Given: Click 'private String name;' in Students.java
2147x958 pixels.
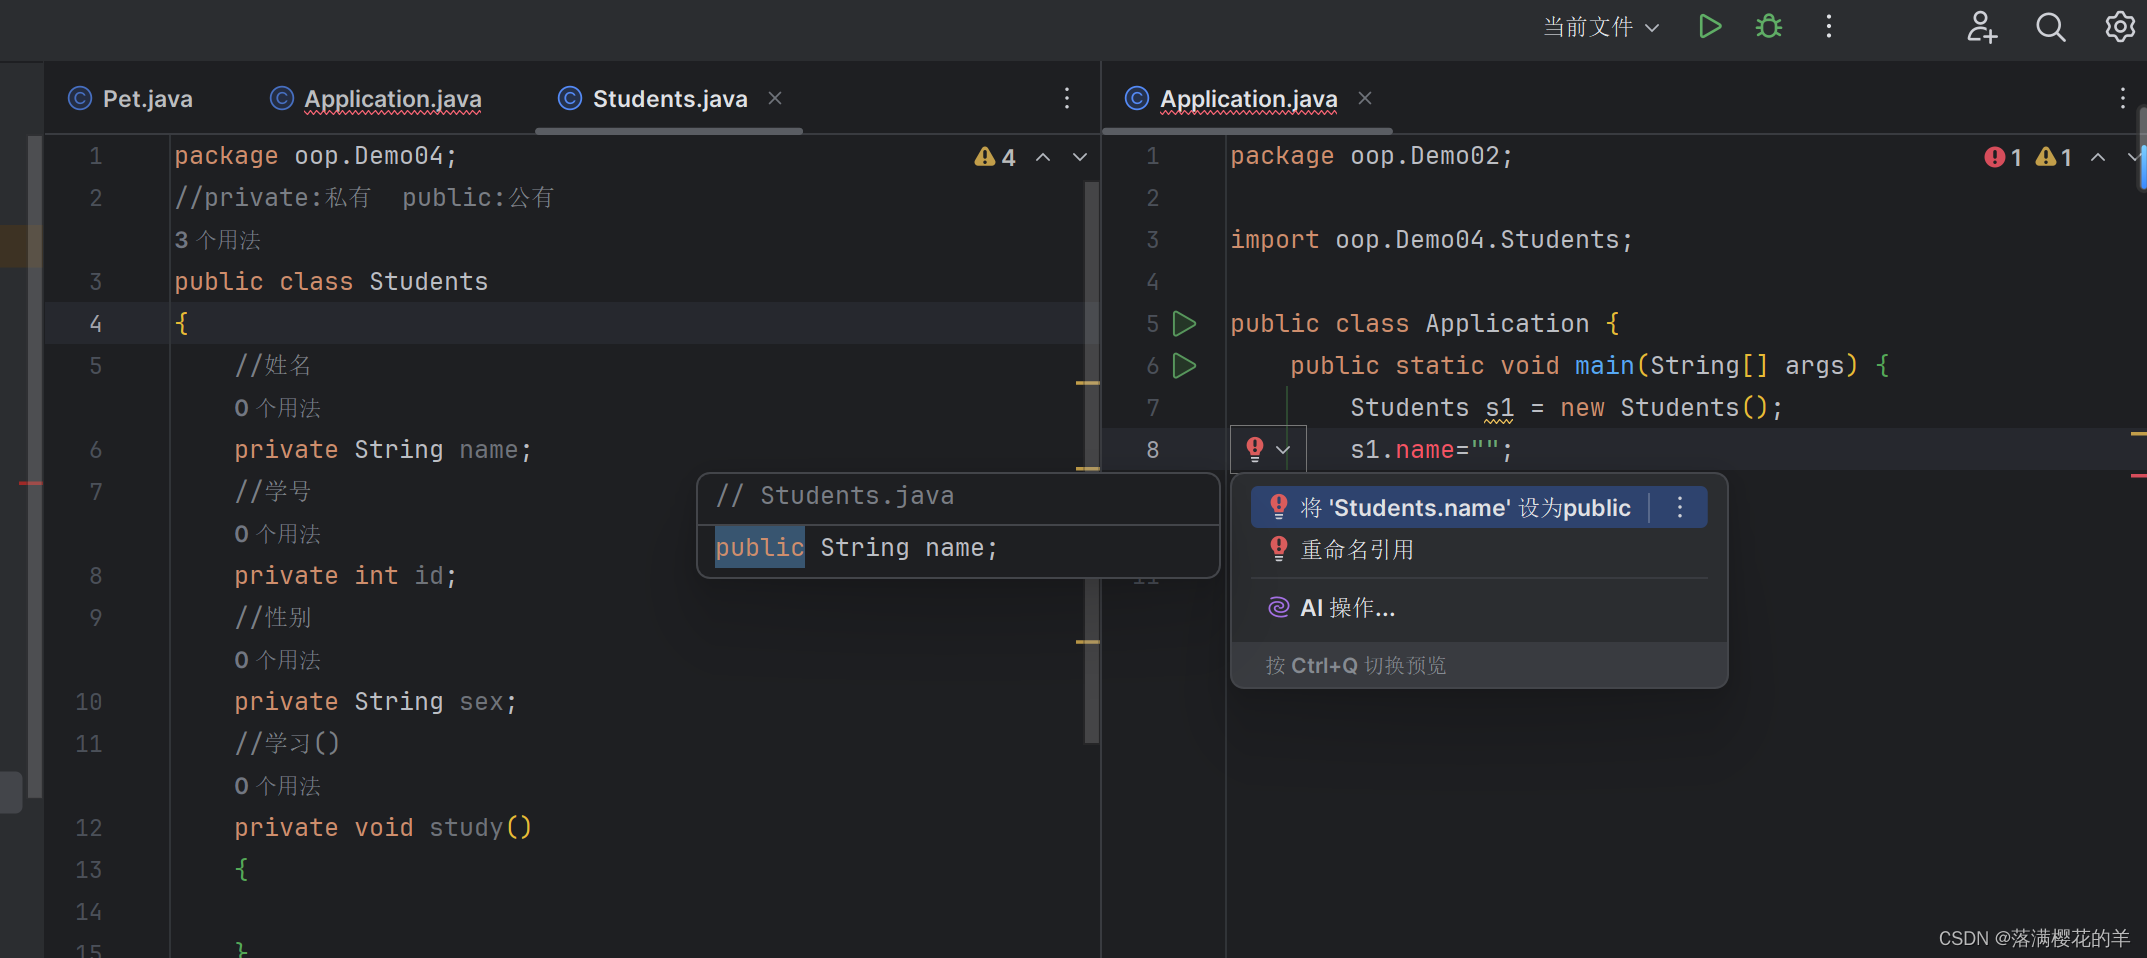Looking at the screenshot, I should click(x=383, y=450).
